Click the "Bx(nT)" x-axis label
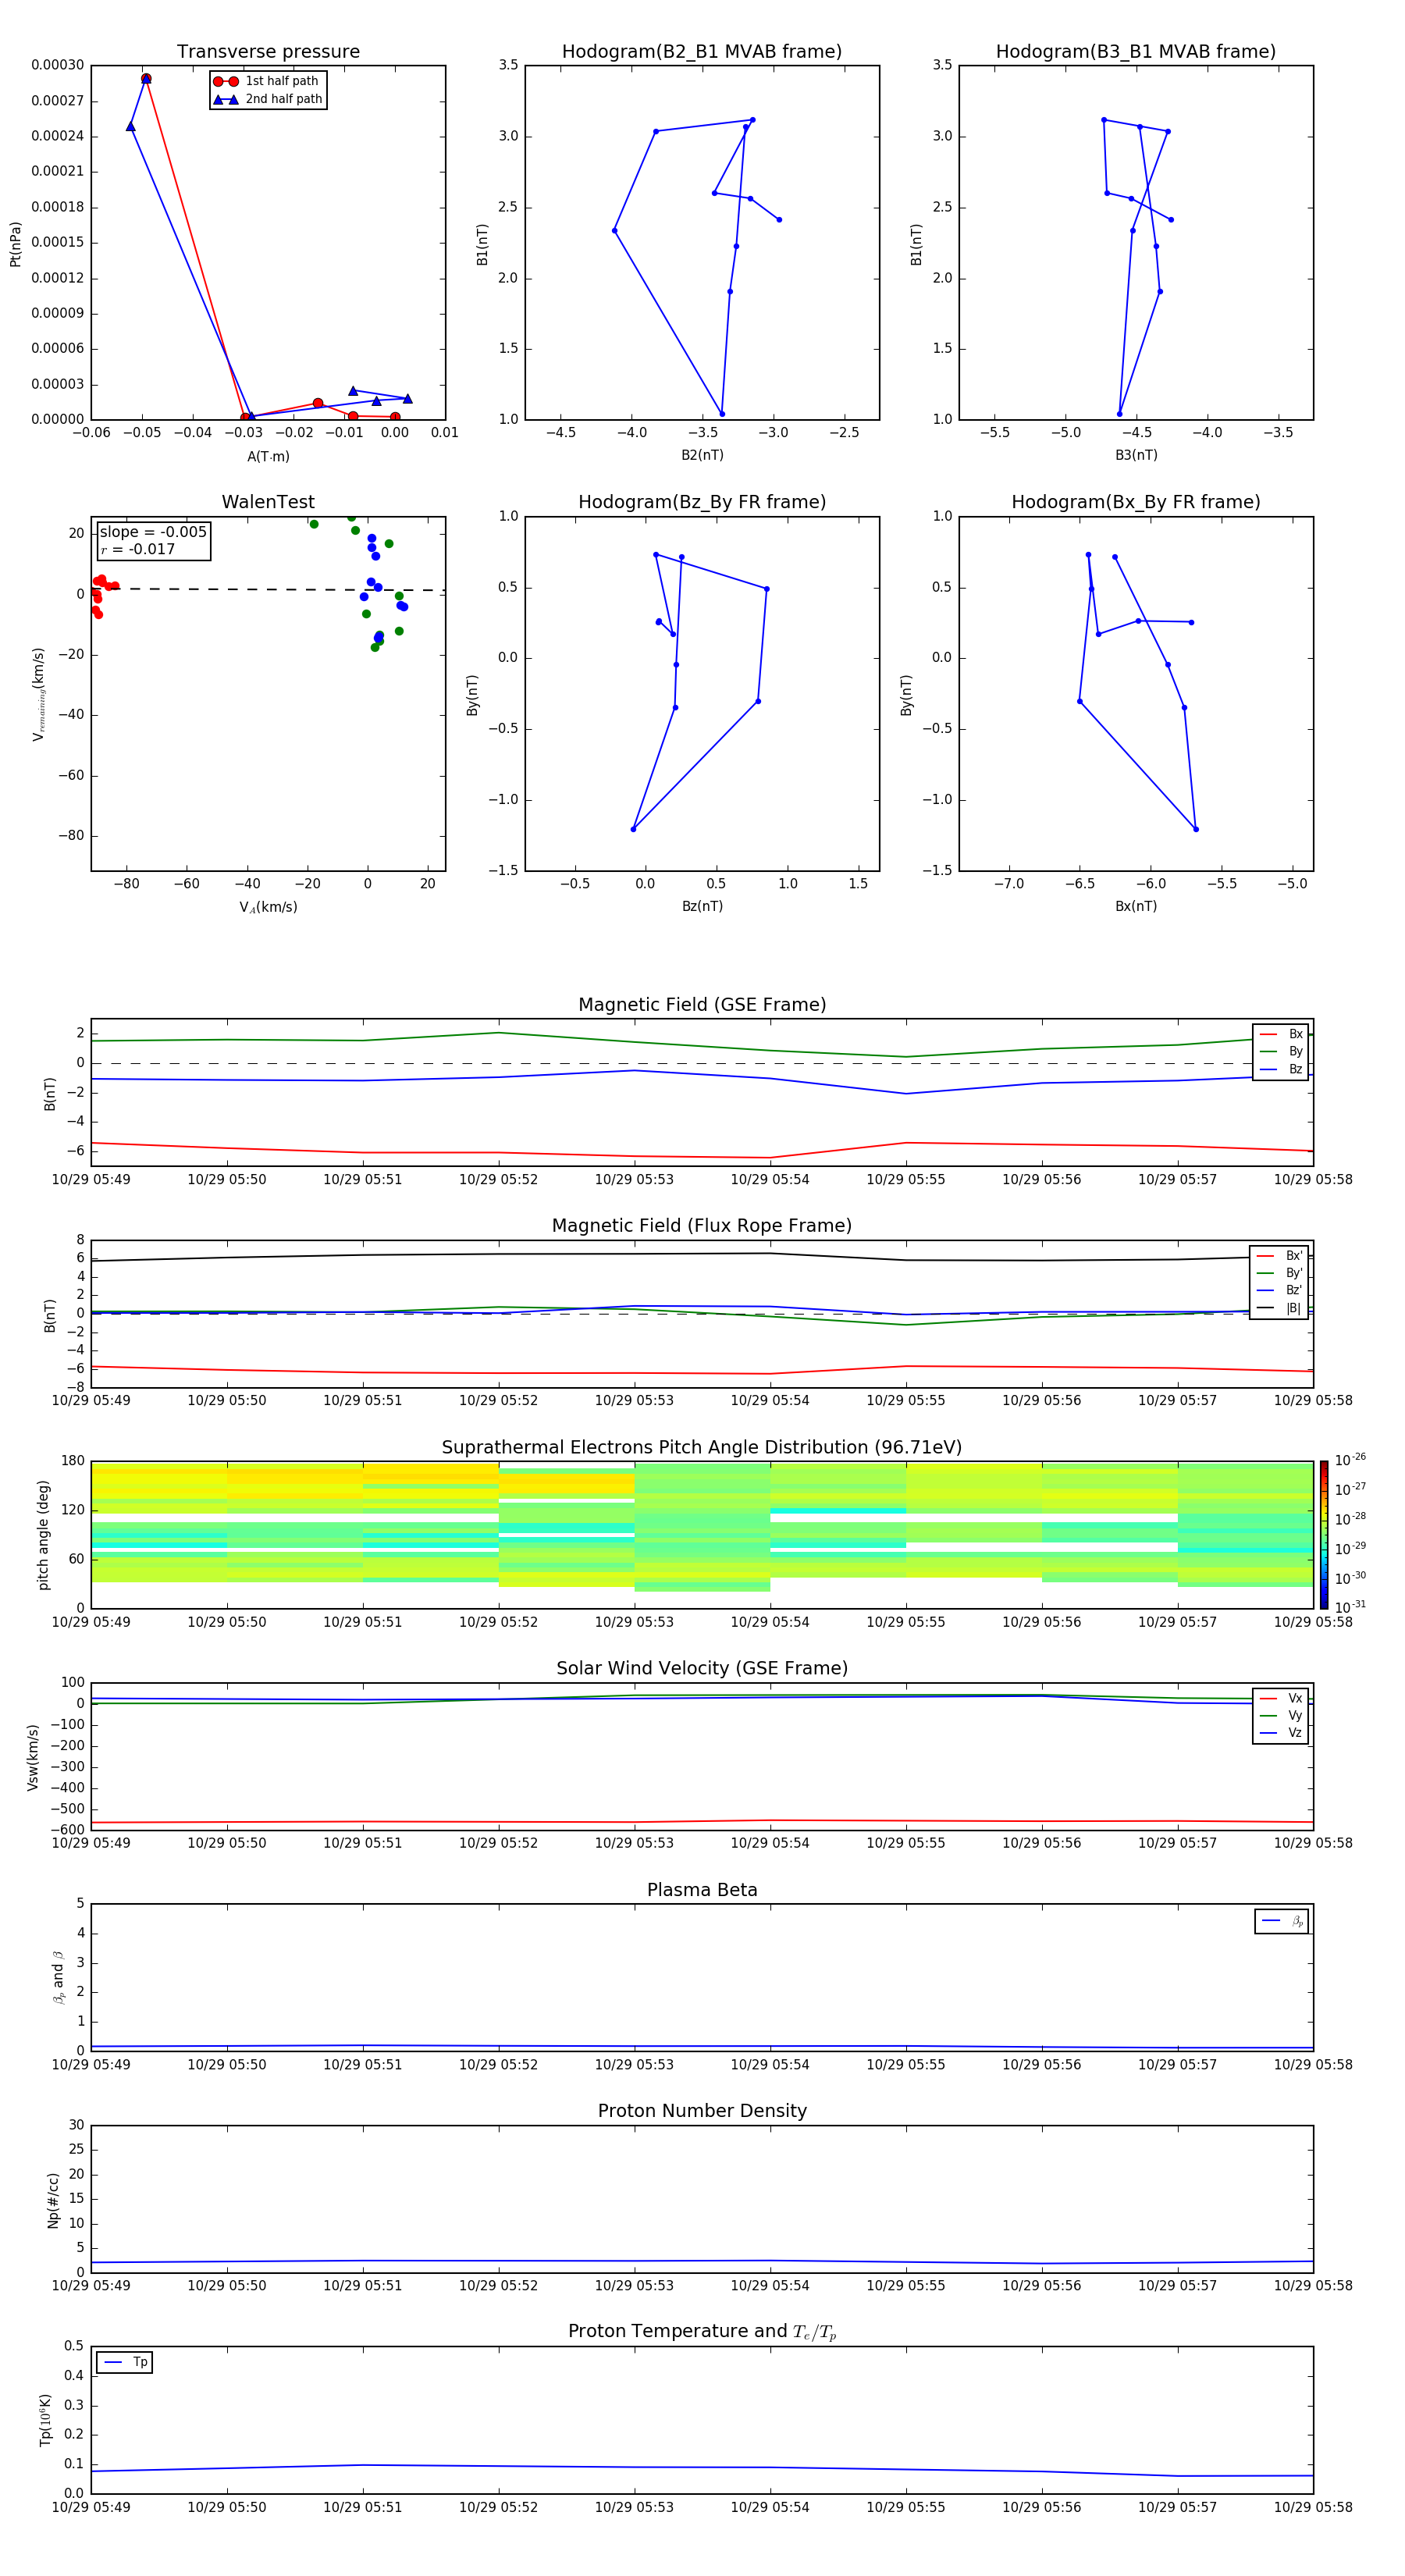This screenshot has height=2576, width=1405. pos(1136,906)
